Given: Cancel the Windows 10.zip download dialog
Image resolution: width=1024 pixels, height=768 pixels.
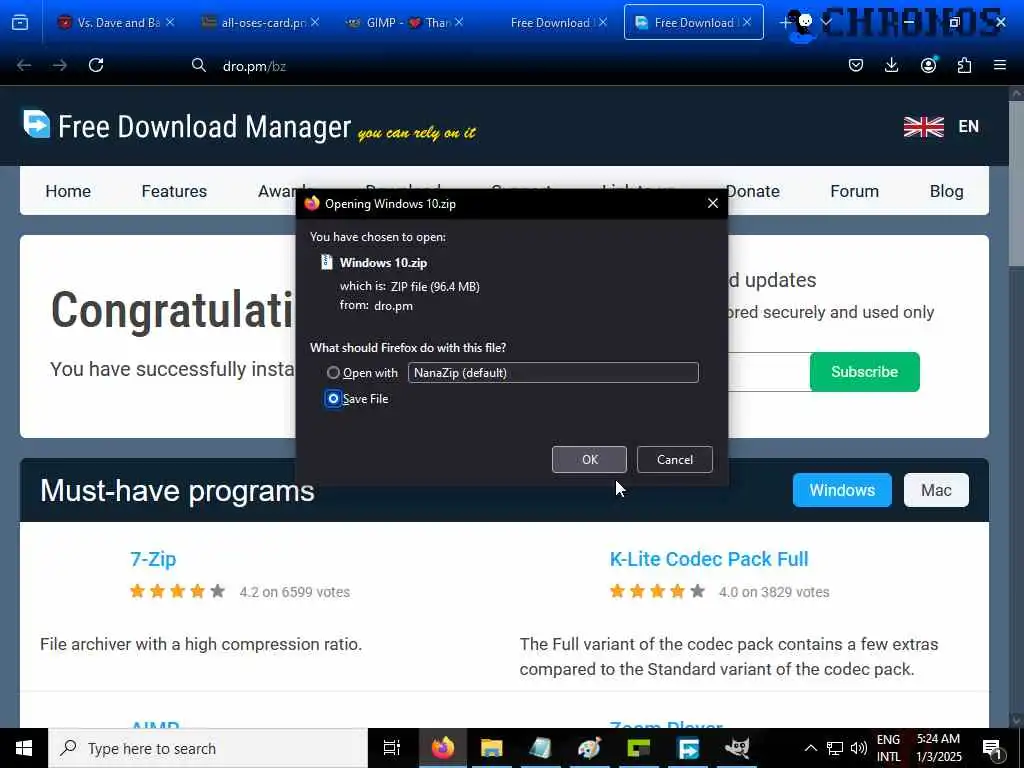Looking at the screenshot, I should pos(675,460).
